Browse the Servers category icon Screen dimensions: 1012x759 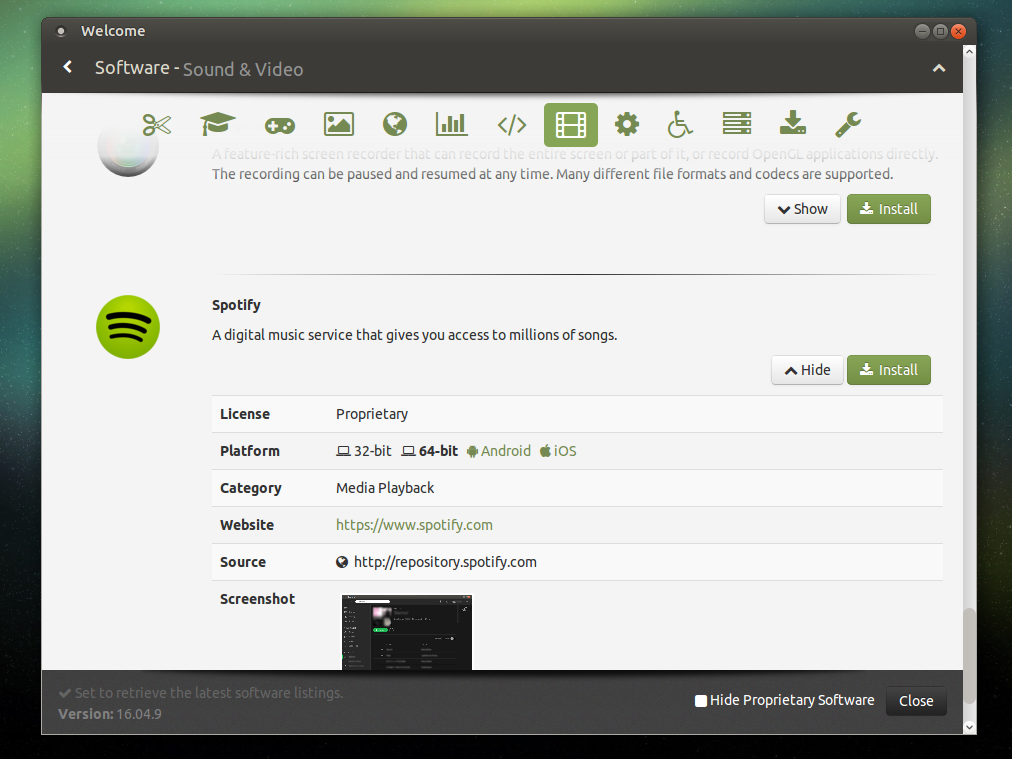tap(736, 124)
